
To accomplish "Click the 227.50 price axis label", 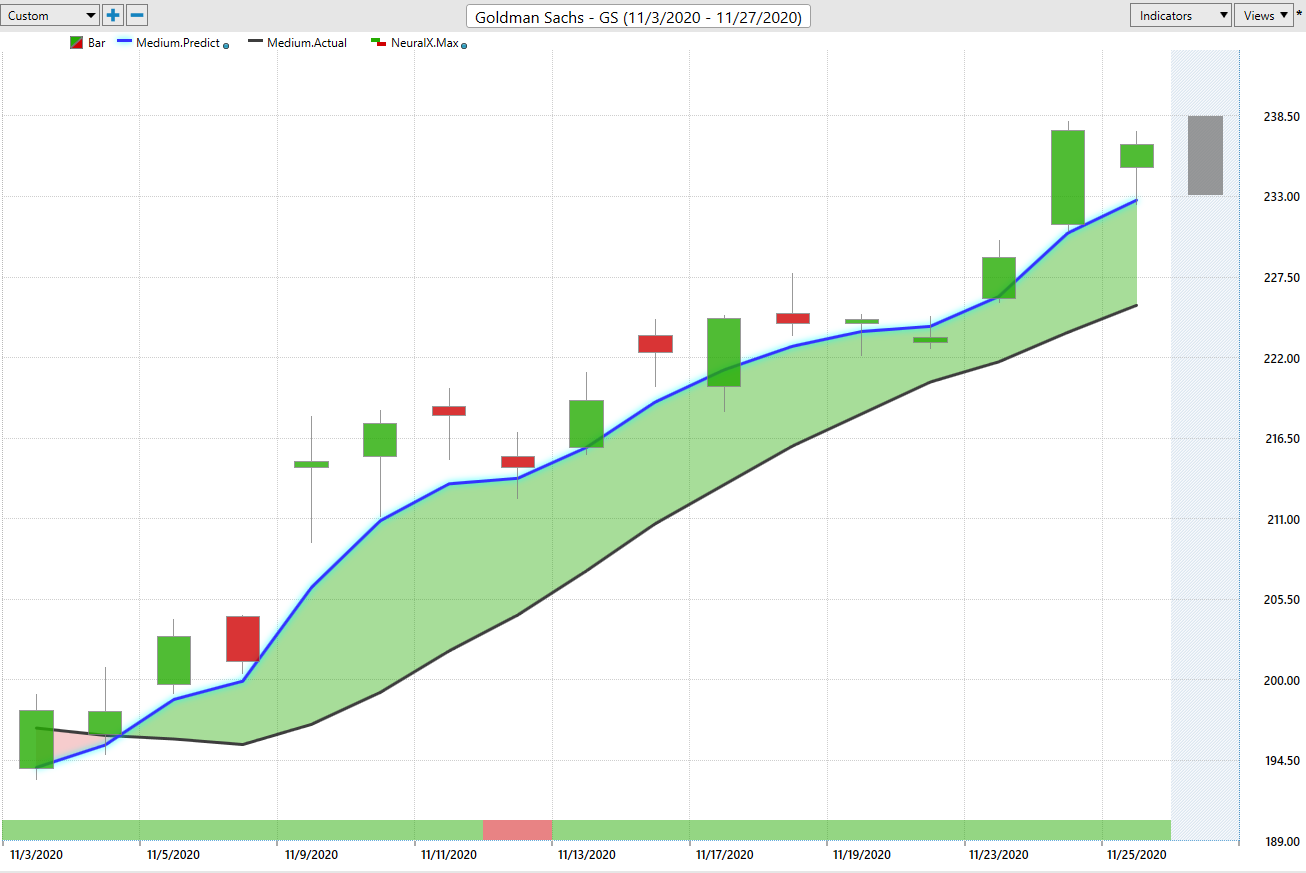I will point(1281,278).
